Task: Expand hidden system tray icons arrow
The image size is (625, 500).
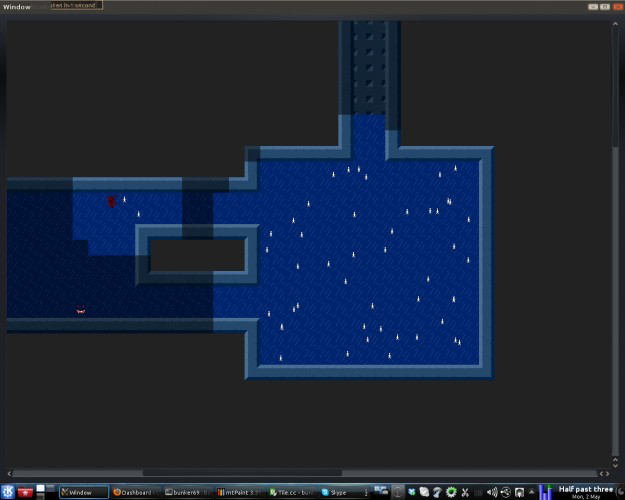Action: pos(531,492)
